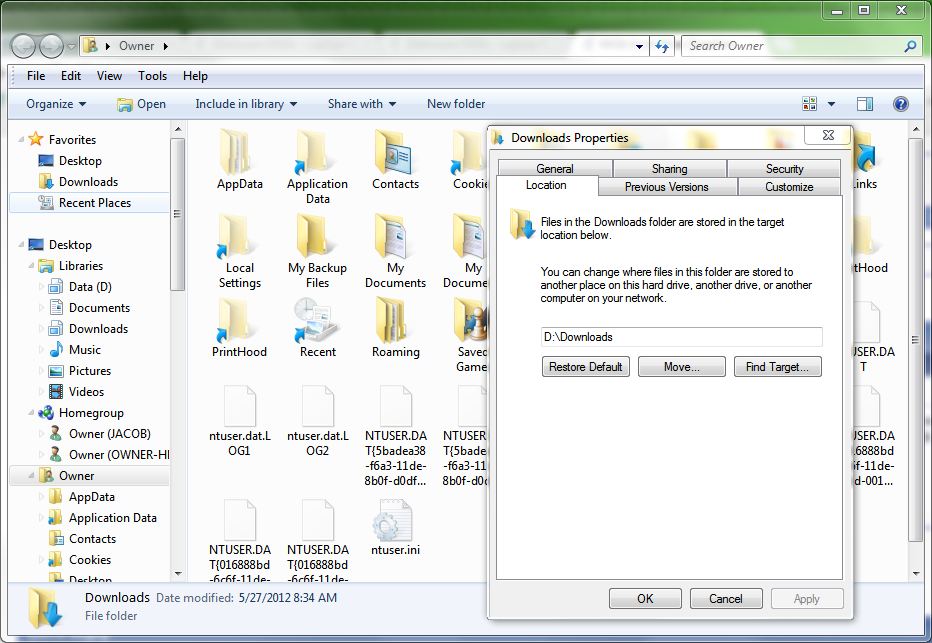Select the ntuser.dat.LOG1 file icon
Image resolution: width=932 pixels, height=643 pixels.
click(239, 405)
